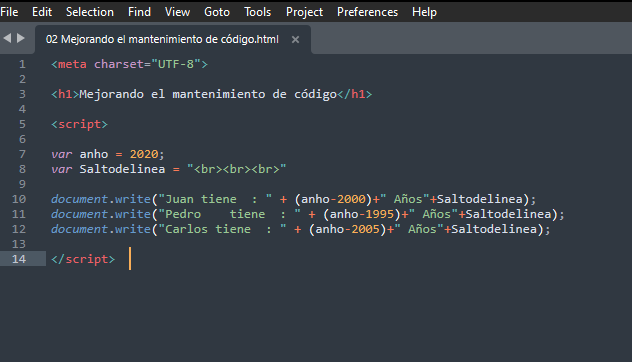This screenshot has width=632, height=362.
Task: Open the Find menu
Action: click(x=139, y=12)
